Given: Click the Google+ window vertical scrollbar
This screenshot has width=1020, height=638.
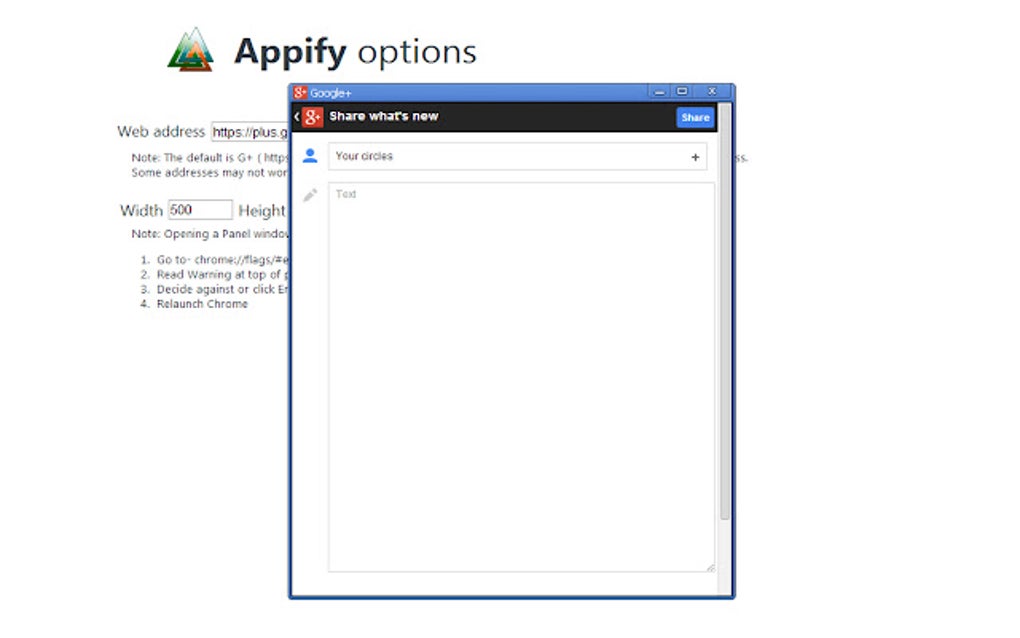Looking at the screenshot, I should [x=725, y=312].
